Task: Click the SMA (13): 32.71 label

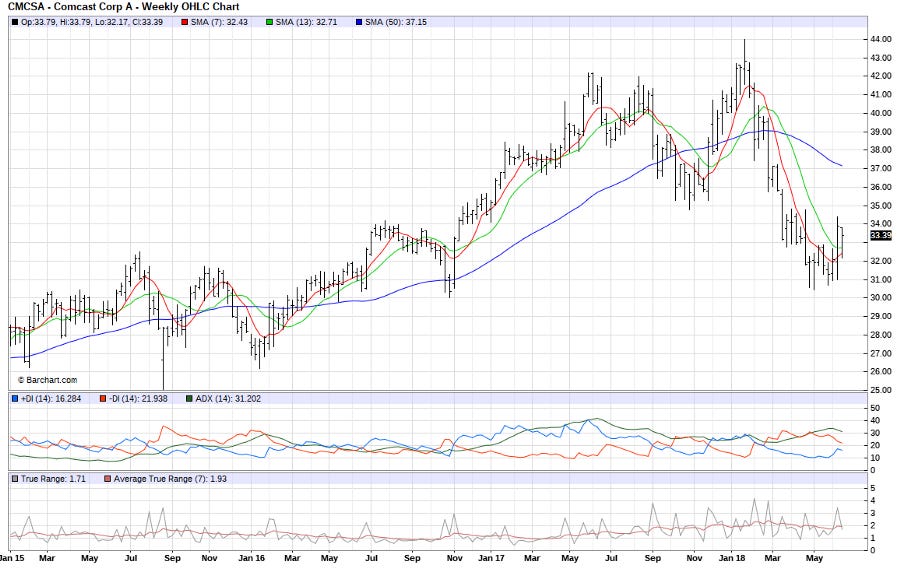Action: pyautogui.click(x=306, y=22)
